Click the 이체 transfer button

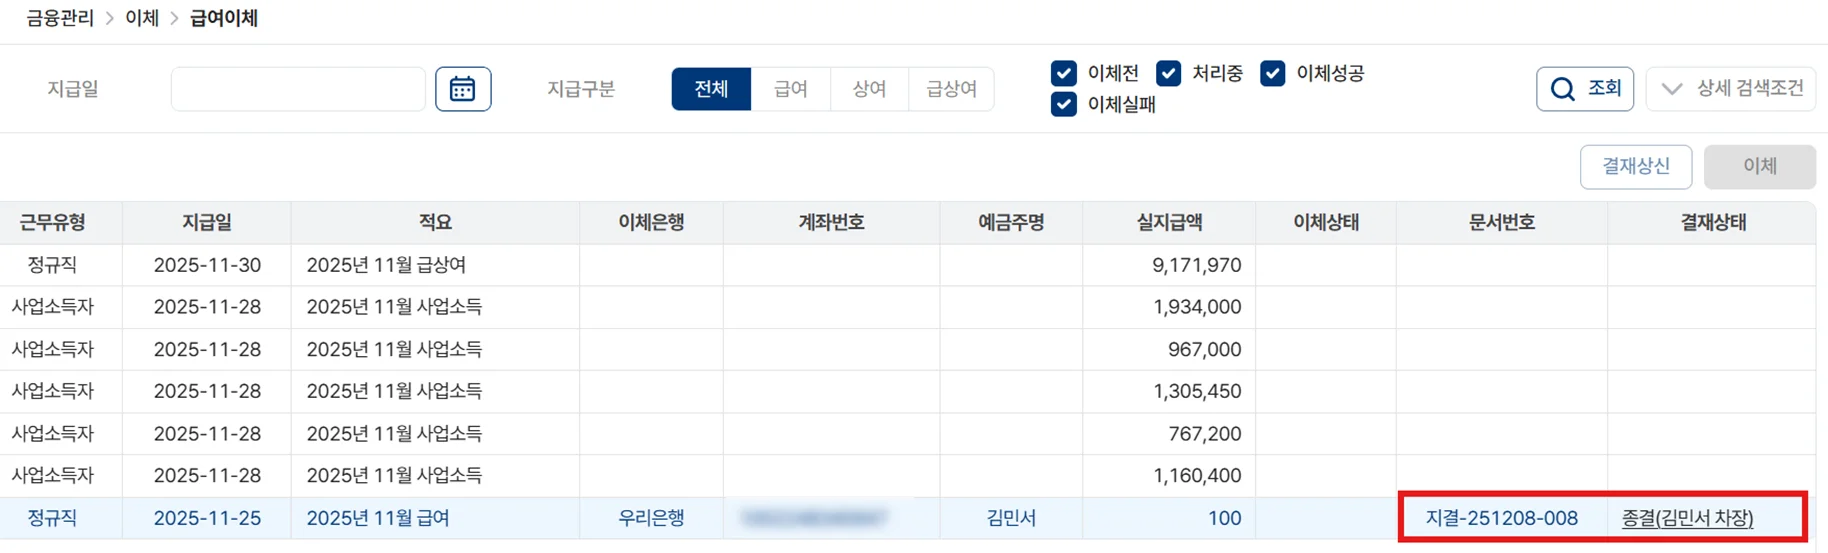1759,166
